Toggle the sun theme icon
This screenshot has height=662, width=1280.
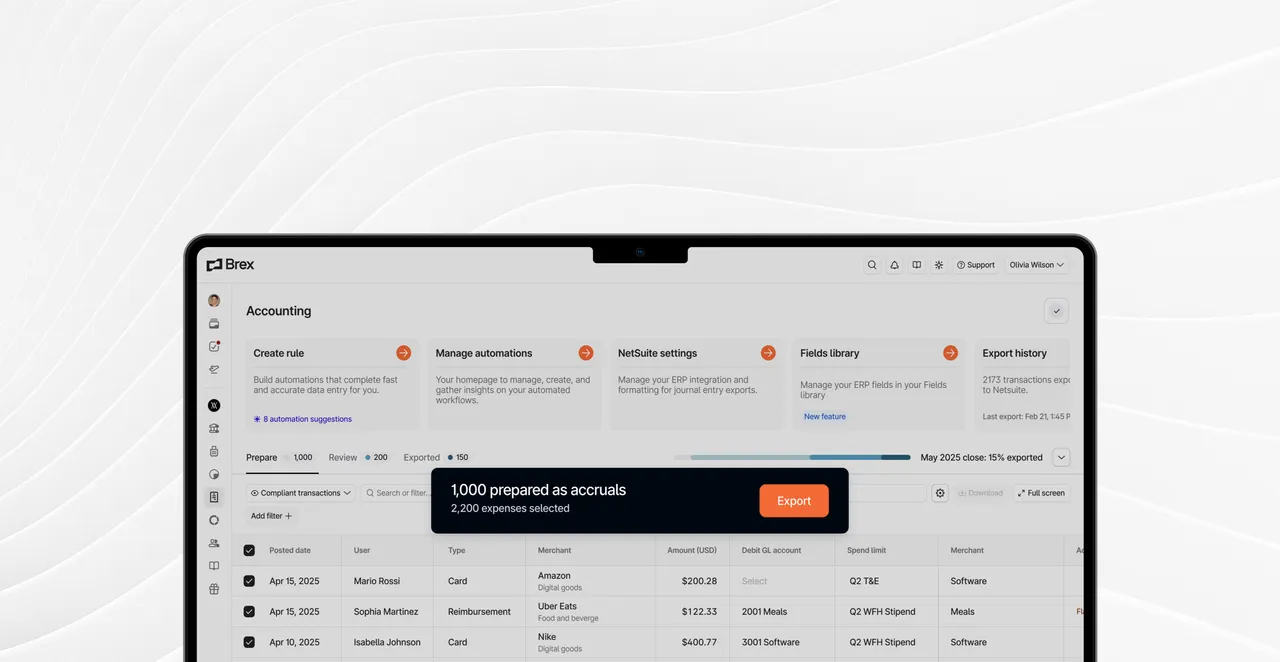tap(938, 265)
